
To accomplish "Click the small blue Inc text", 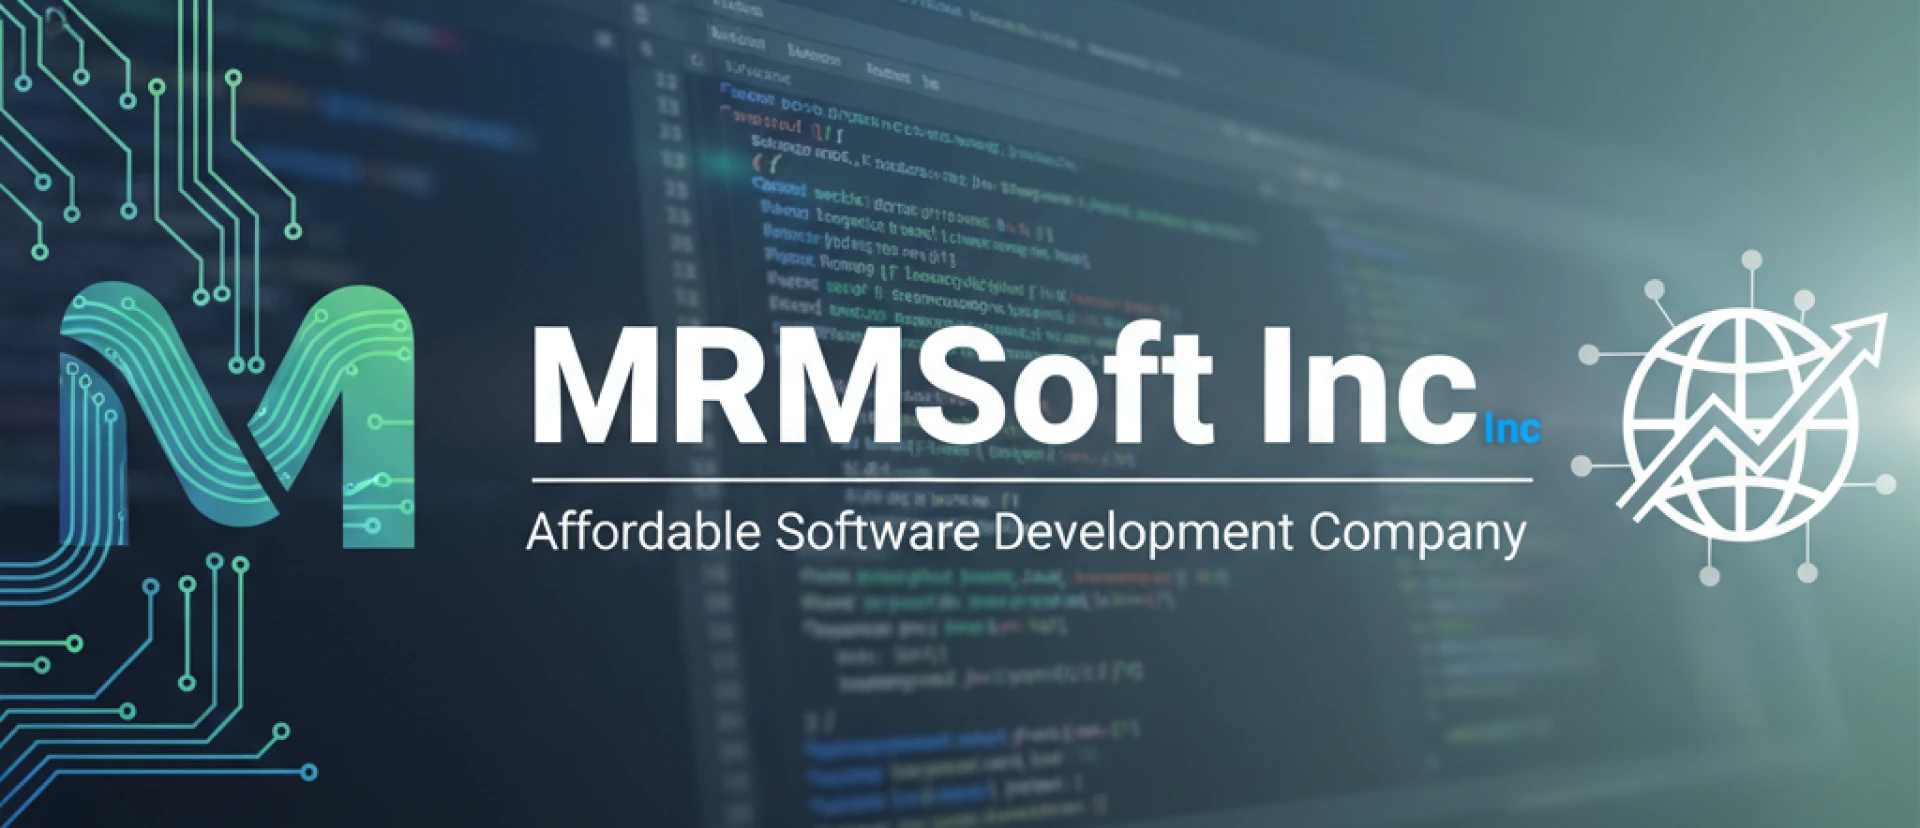I will coord(1512,428).
